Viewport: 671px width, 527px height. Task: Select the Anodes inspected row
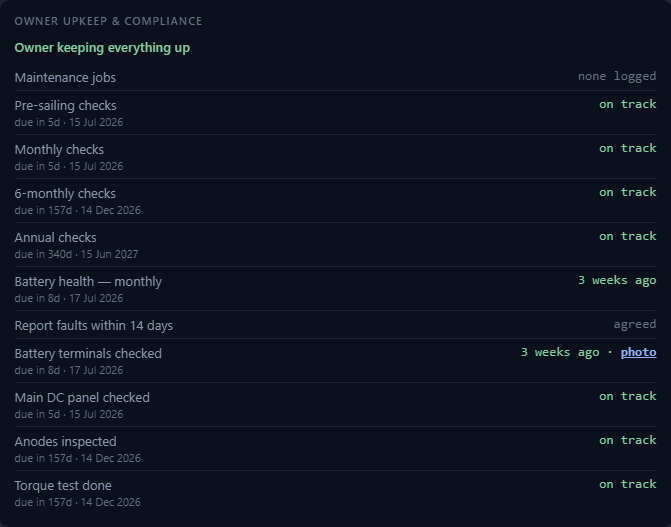pyautogui.click(x=336, y=449)
